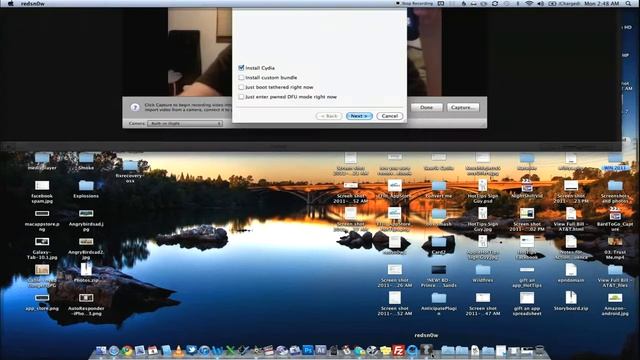The height and width of the screenshot is (360, 640).
Task: Click the redsn0w icon in dock
Action: click(x=426, y=350)
